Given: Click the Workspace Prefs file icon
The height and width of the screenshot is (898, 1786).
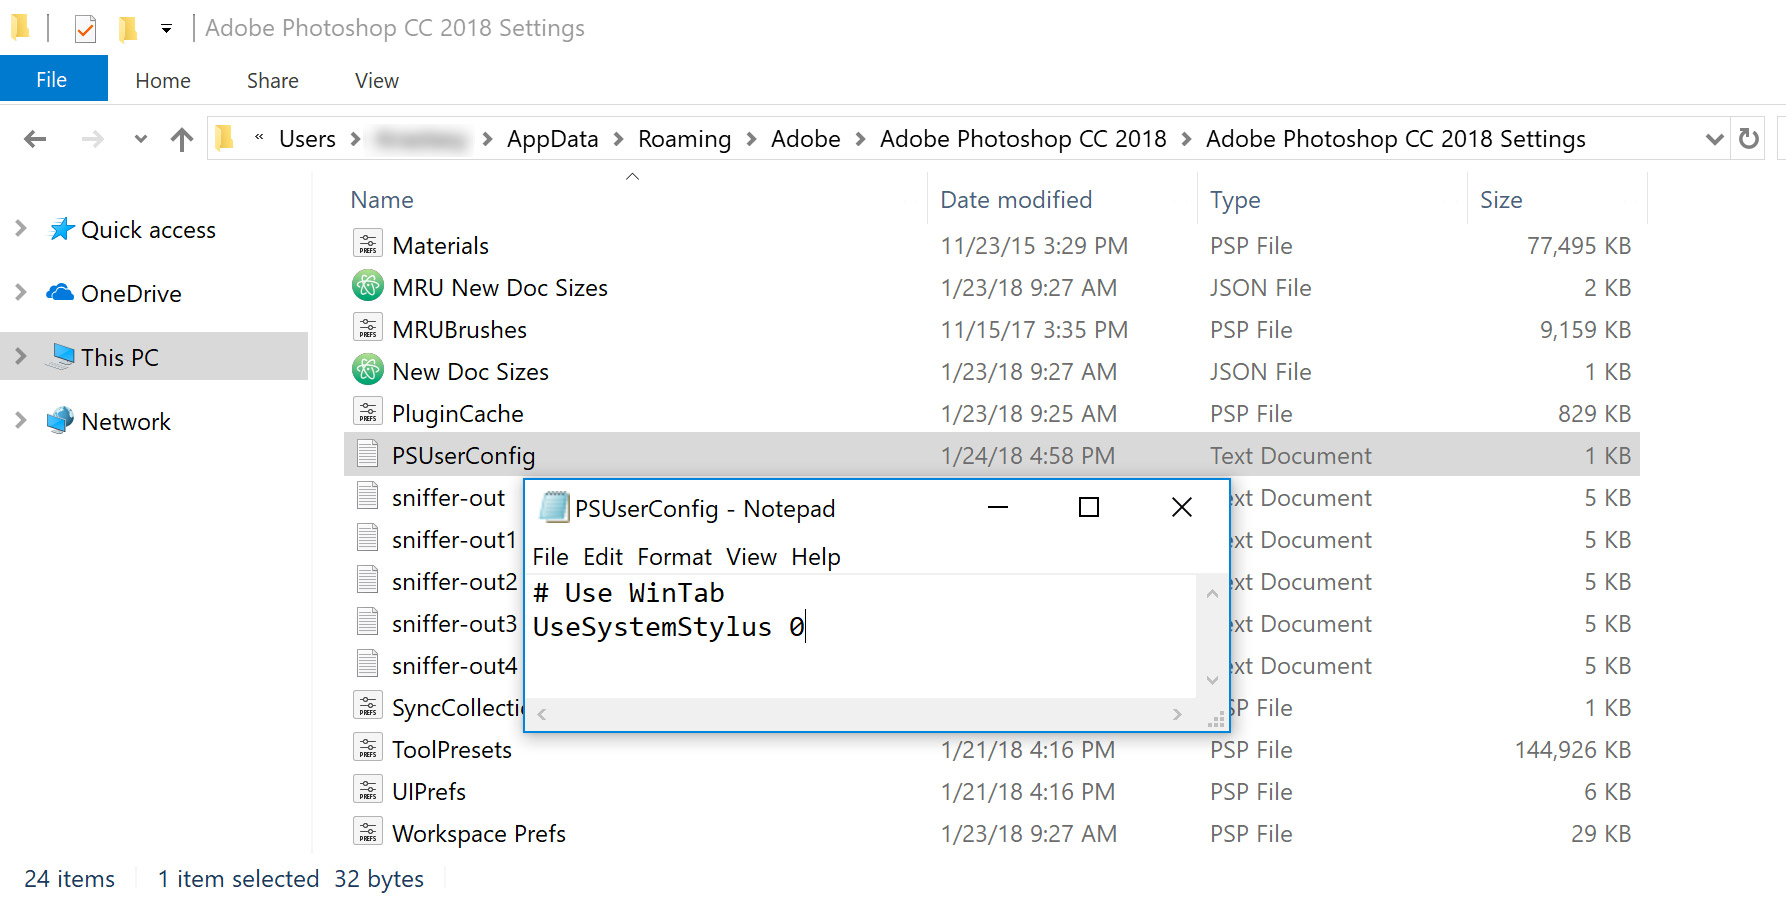Looking at the screenshot, I should click(x=368, y=832).
